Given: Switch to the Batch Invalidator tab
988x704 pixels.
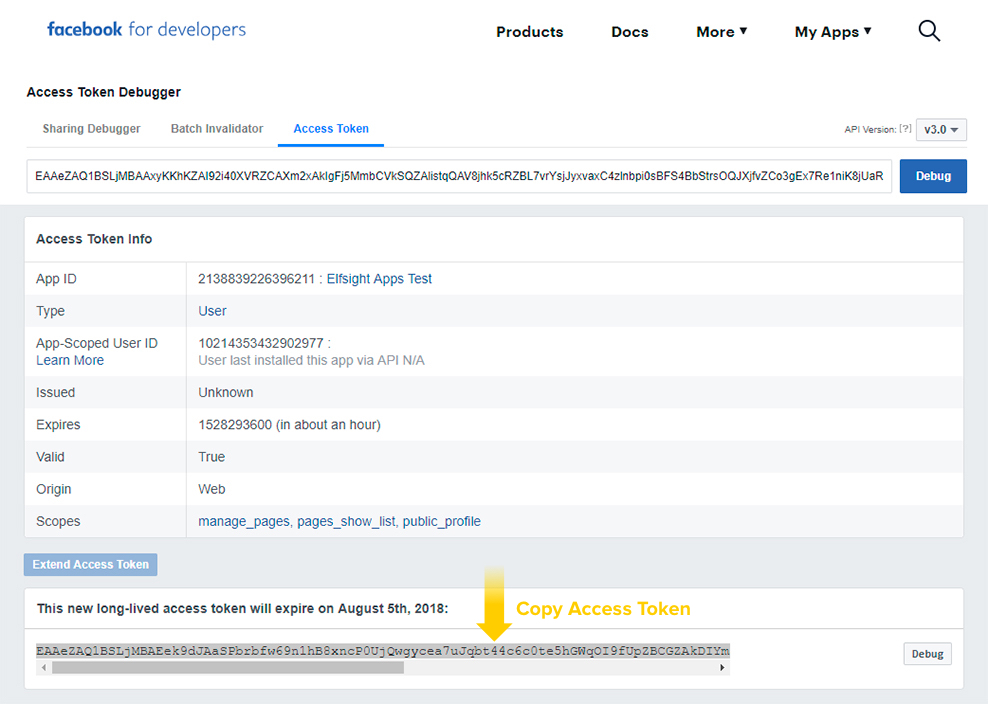Looking at the screenshot, I should pos(216,128).
